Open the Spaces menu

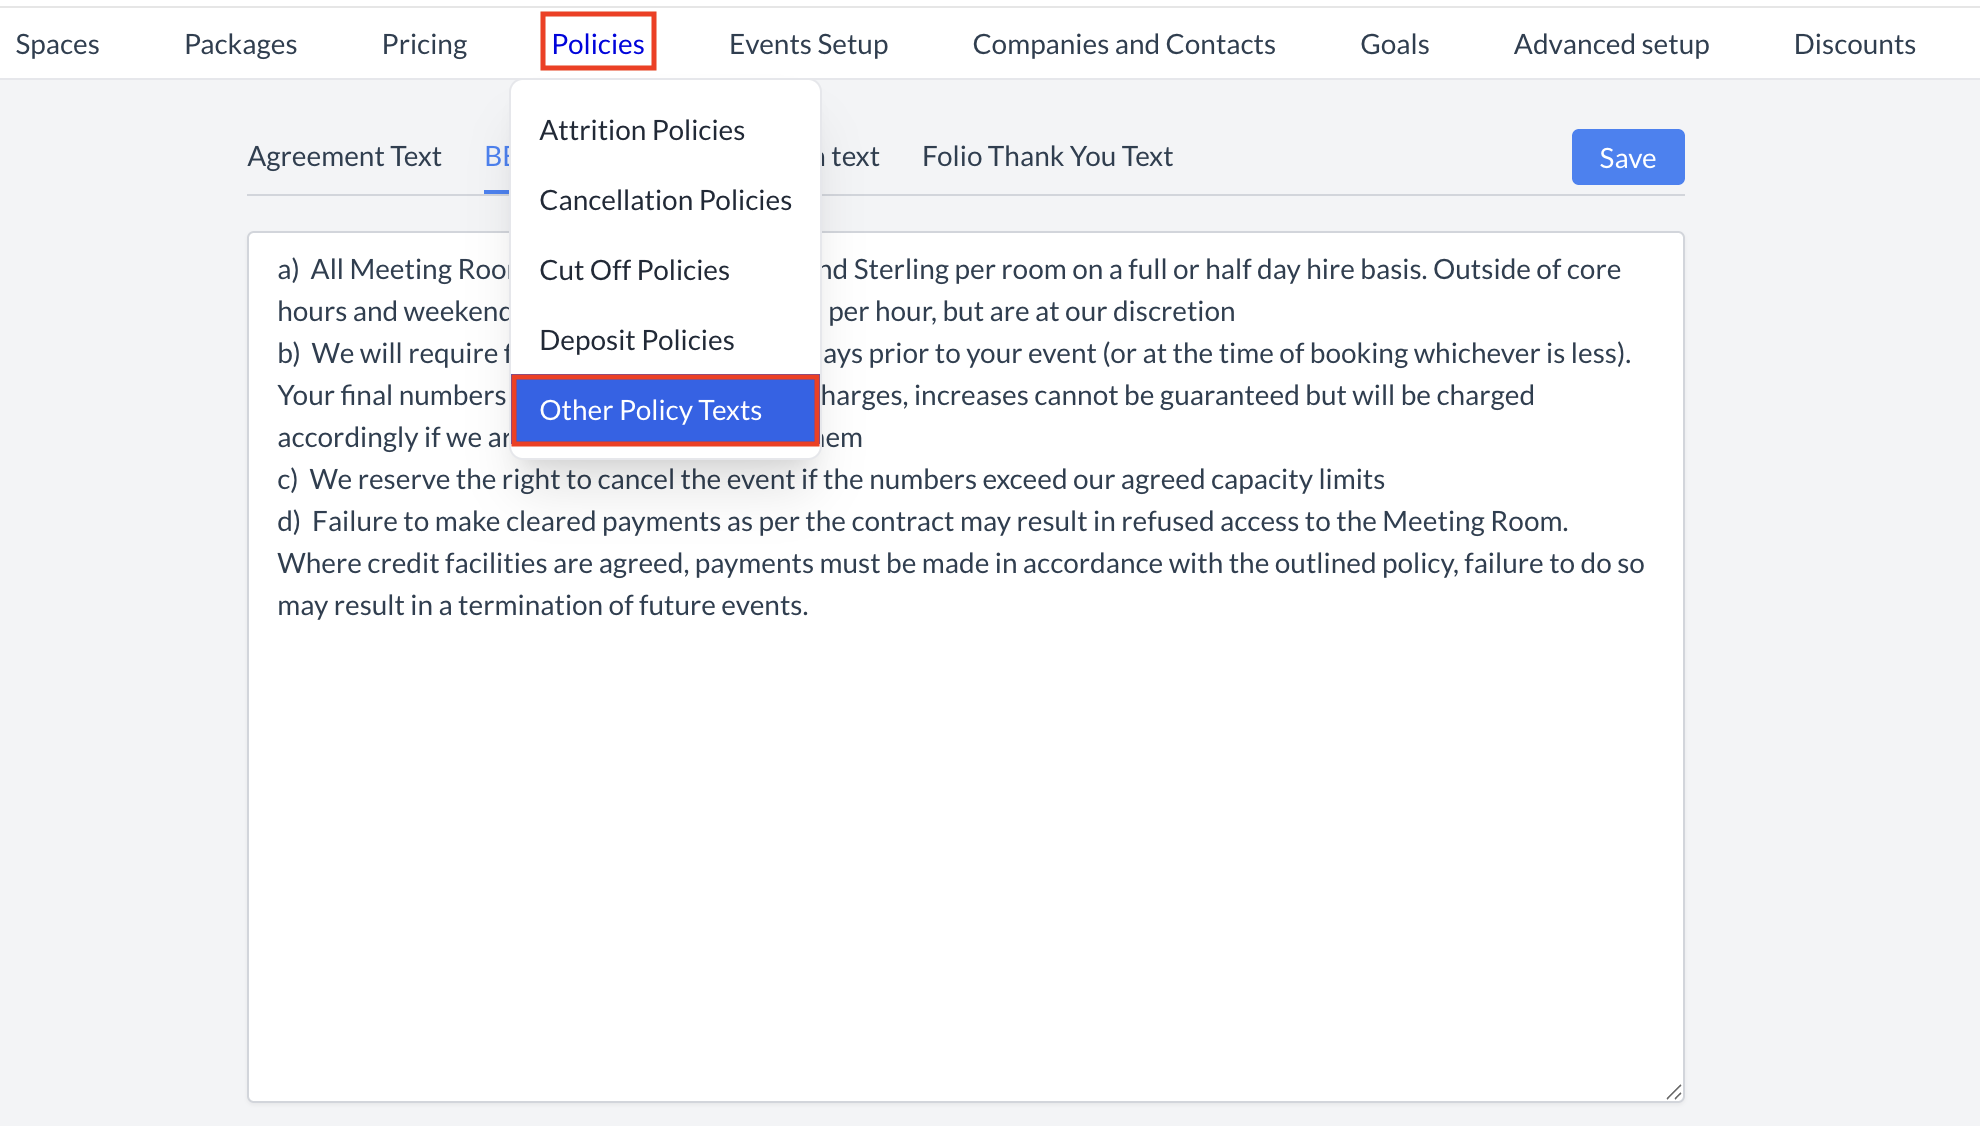[57, 44]
